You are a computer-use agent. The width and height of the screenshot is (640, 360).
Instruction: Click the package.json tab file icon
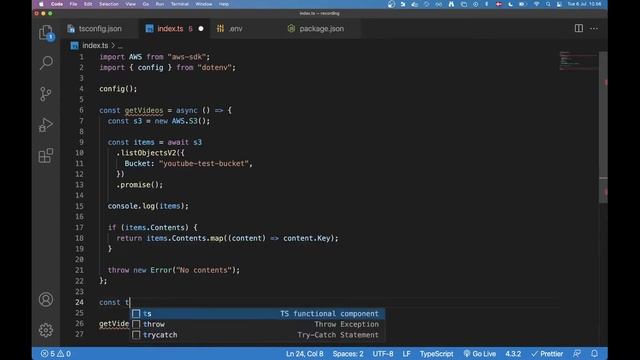coord(291,29)
